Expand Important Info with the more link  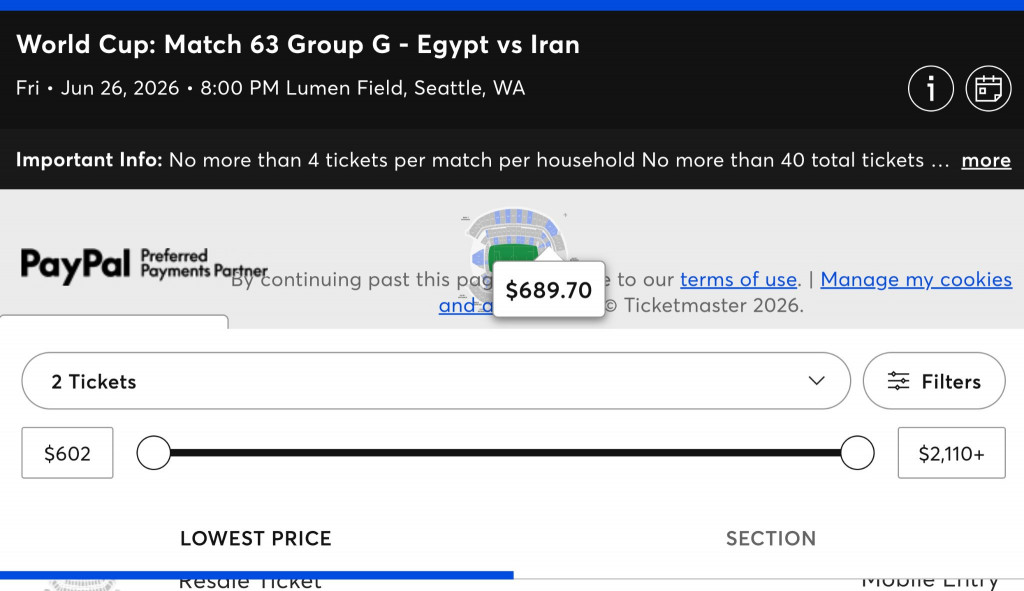pos(986,160)
